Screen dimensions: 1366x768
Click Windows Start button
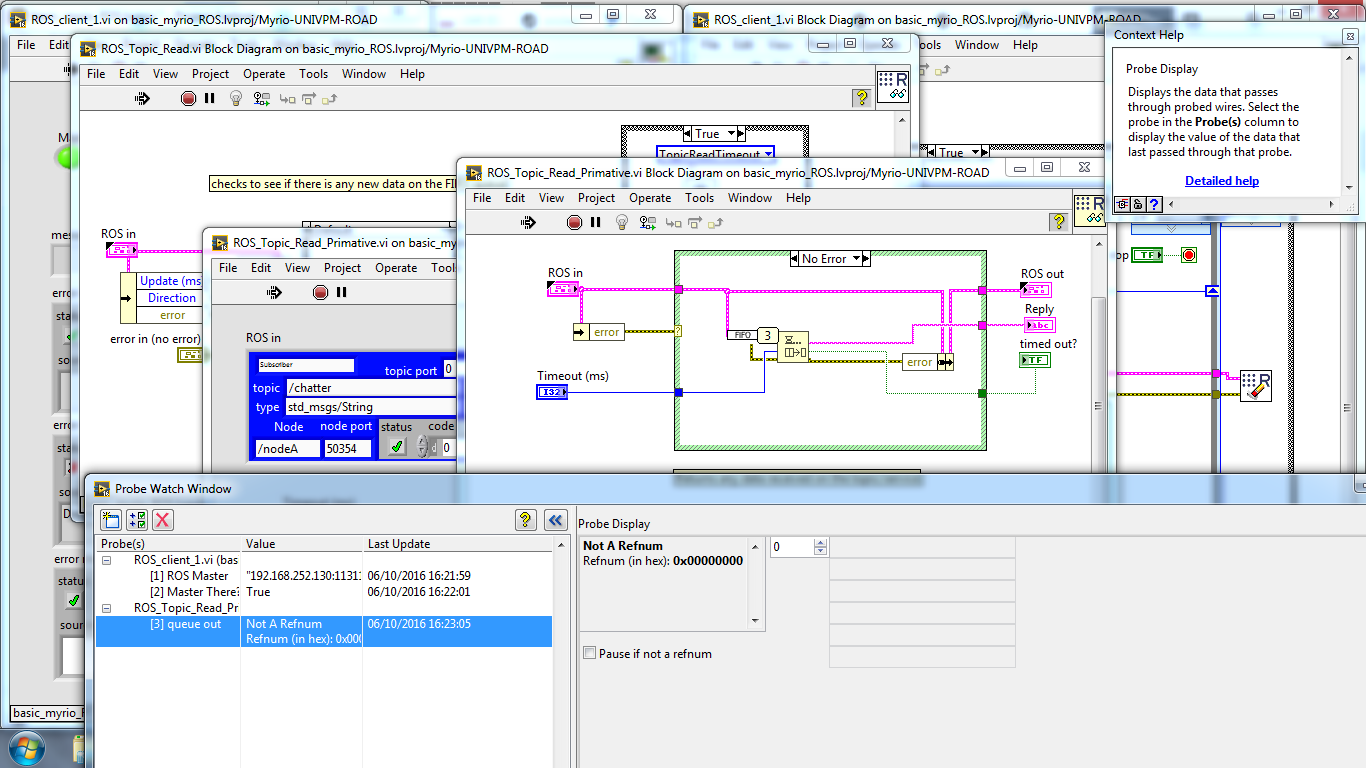[25, 748]
